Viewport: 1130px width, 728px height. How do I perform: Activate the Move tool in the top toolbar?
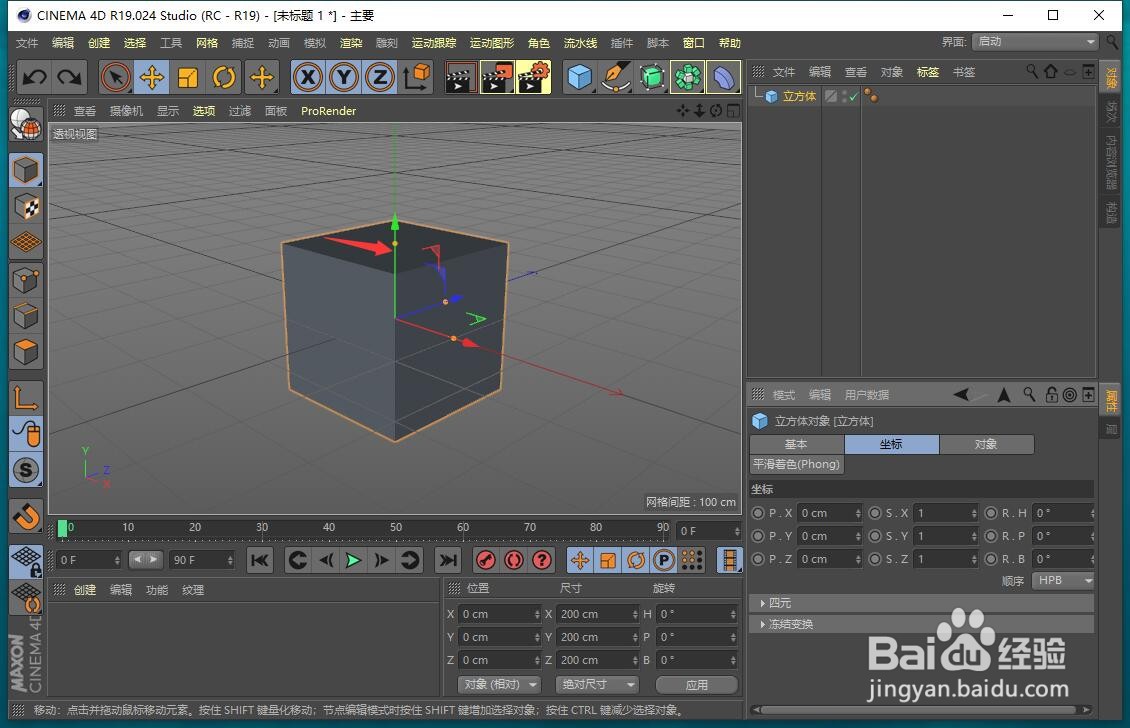pyautogui.click(x=152, y=77)
